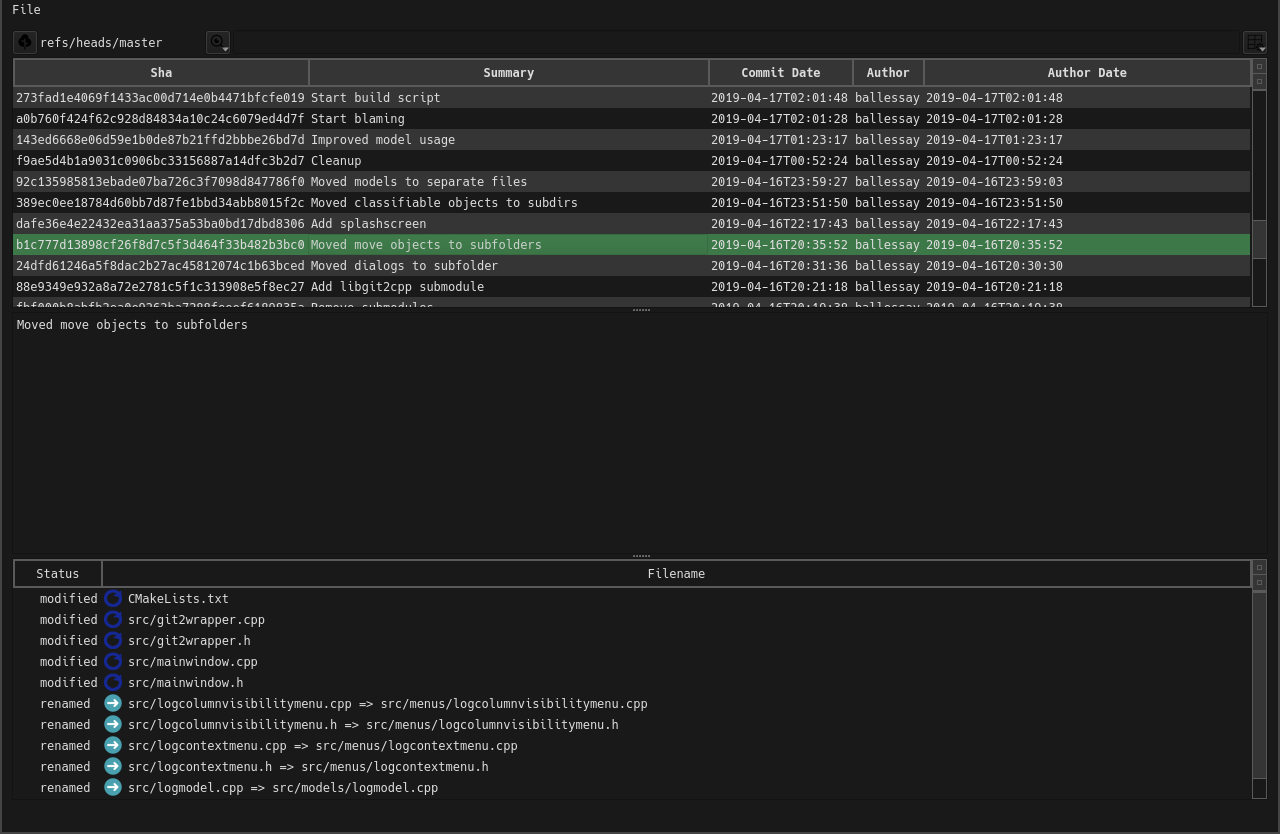Screen dimensions: 1280x834
Task: Click the Commit Date column header
Action: 781,73
